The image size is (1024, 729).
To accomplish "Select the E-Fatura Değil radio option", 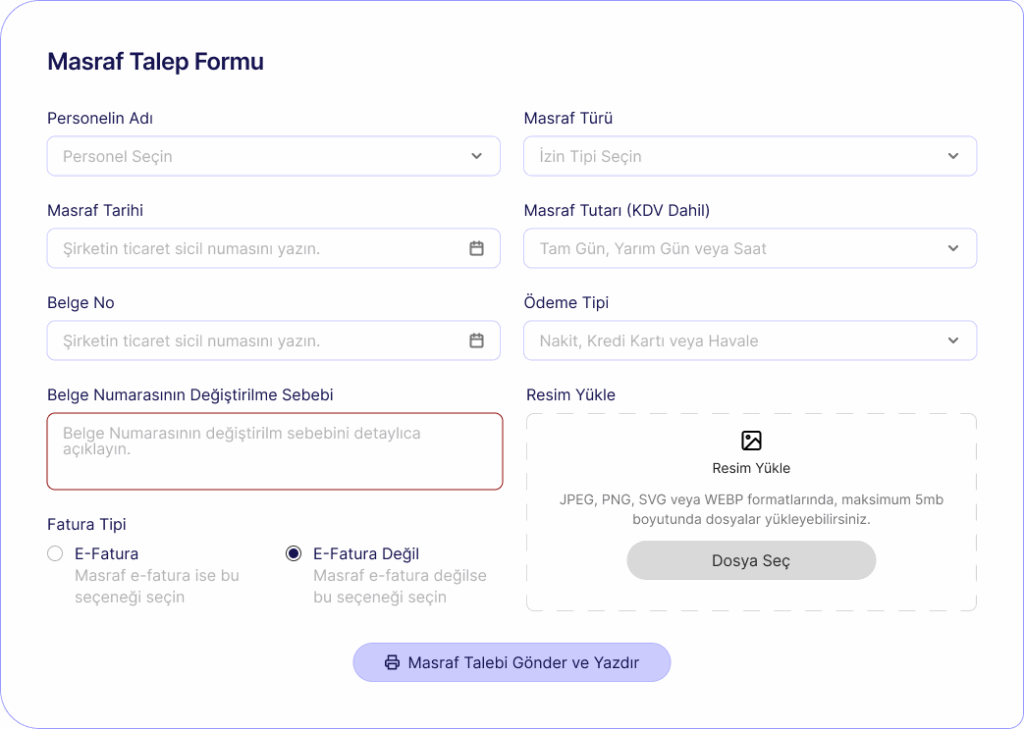I will pyautogui.click(x=294, y=554).
